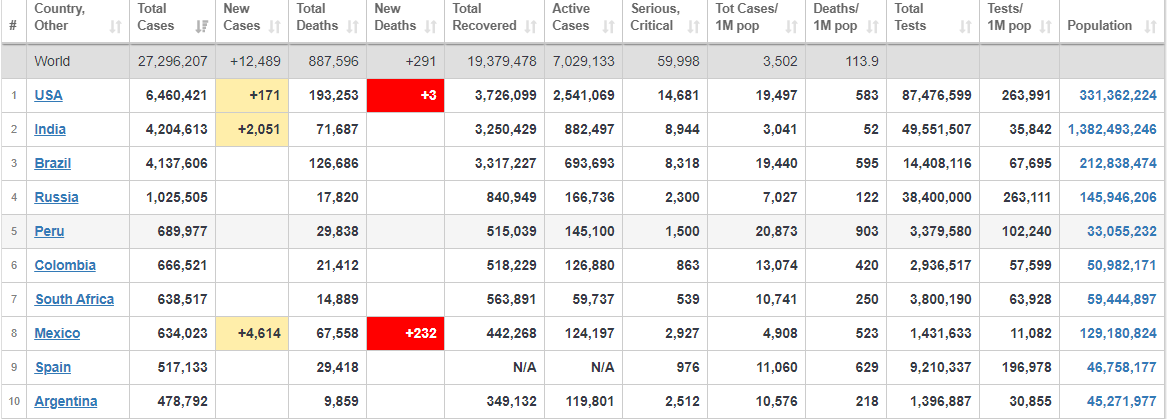Click World deaths per million 113.9
The height and width of the screenshot is (419, 1167).
pyautogui.click(x=862, y=61)
